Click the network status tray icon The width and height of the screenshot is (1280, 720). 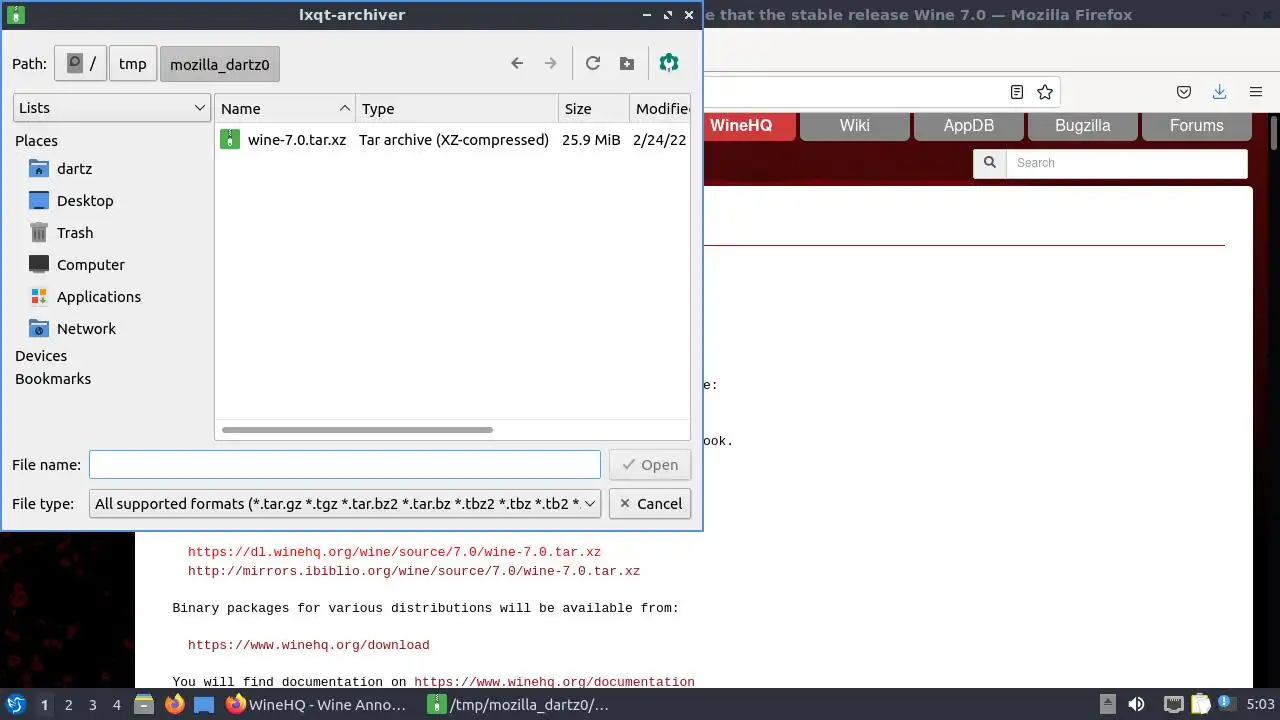click(1174, 705)
